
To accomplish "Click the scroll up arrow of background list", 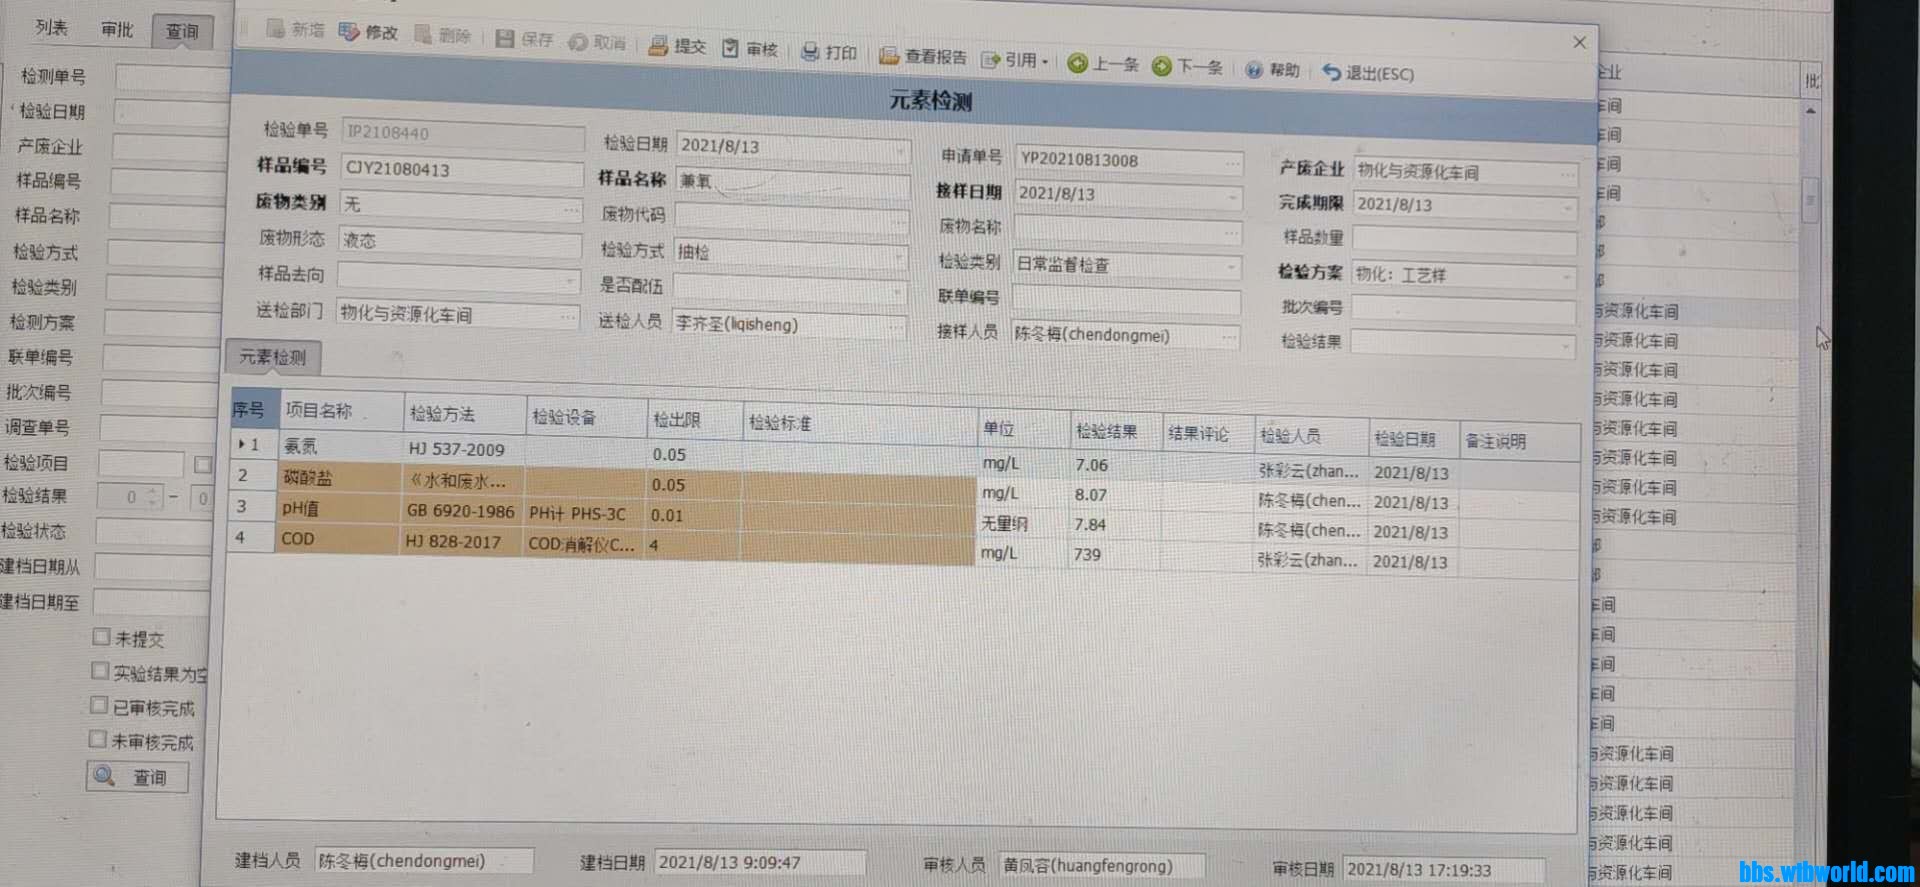I will (x=1811, y=109).
